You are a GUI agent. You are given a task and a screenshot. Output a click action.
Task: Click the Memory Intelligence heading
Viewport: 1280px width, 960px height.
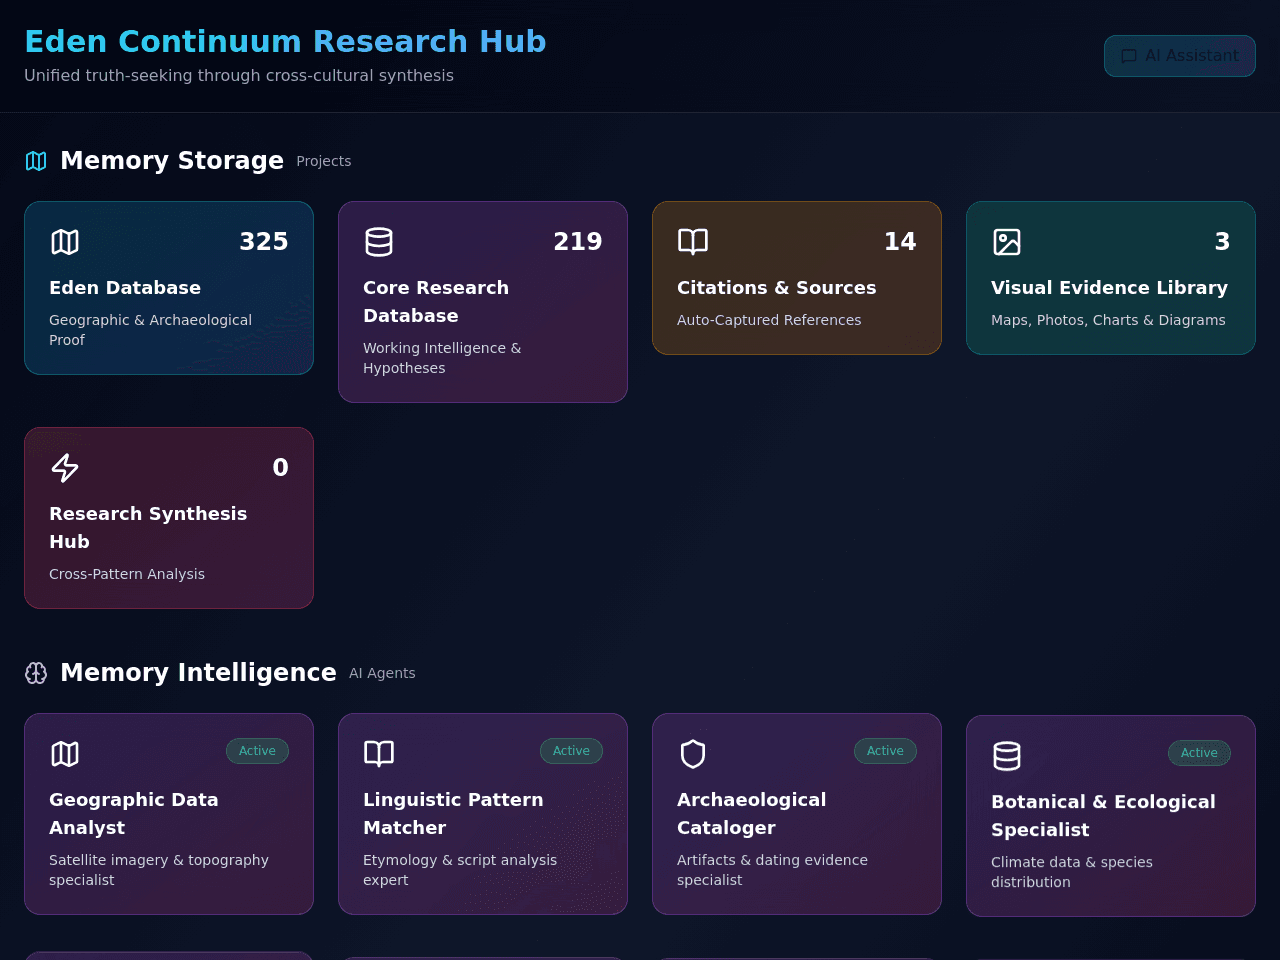tap(198, 673)
